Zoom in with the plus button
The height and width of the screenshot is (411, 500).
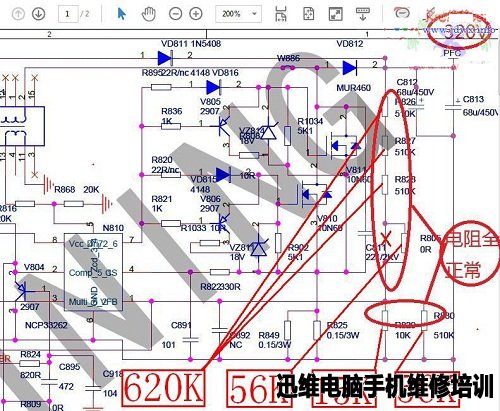coord(196,14)
